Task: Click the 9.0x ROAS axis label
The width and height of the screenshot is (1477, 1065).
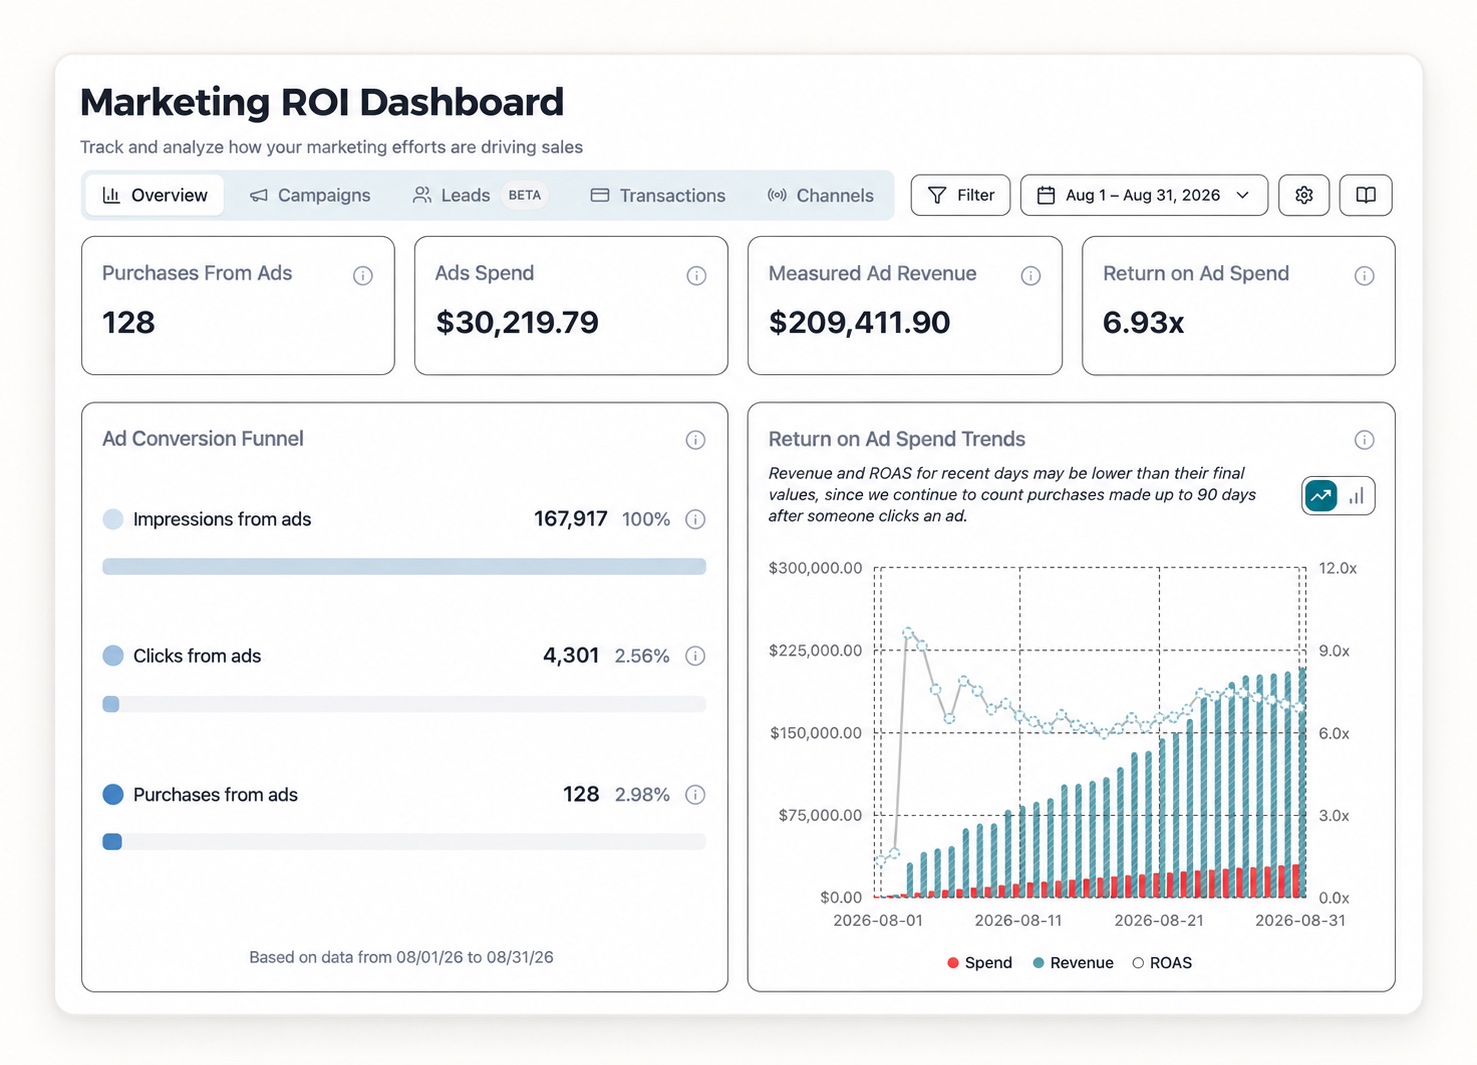Action: [x=1334, y=650]
